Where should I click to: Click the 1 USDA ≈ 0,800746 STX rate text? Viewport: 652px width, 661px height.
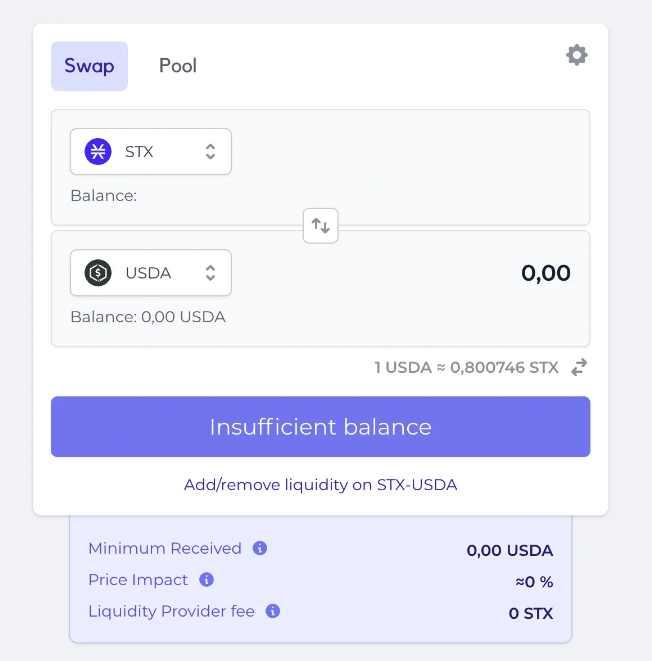(x=467, y=368)
